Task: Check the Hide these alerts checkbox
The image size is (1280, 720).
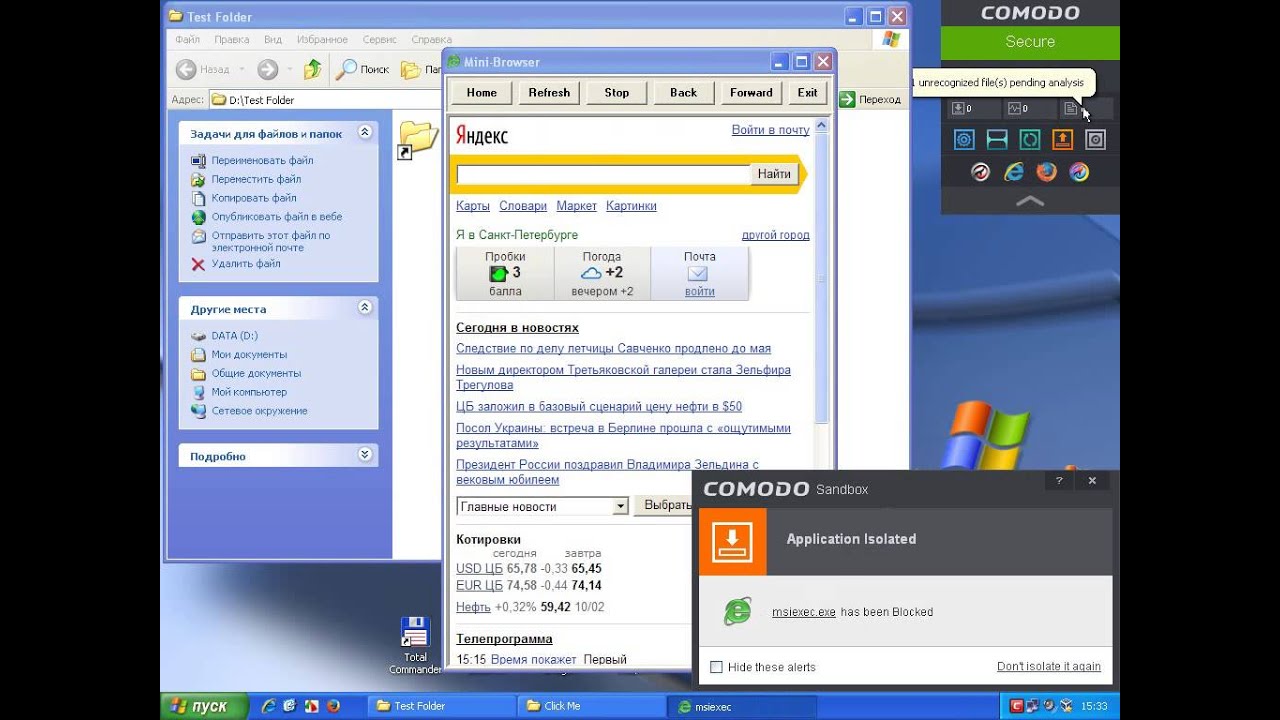Action: [x=716, y=667]
